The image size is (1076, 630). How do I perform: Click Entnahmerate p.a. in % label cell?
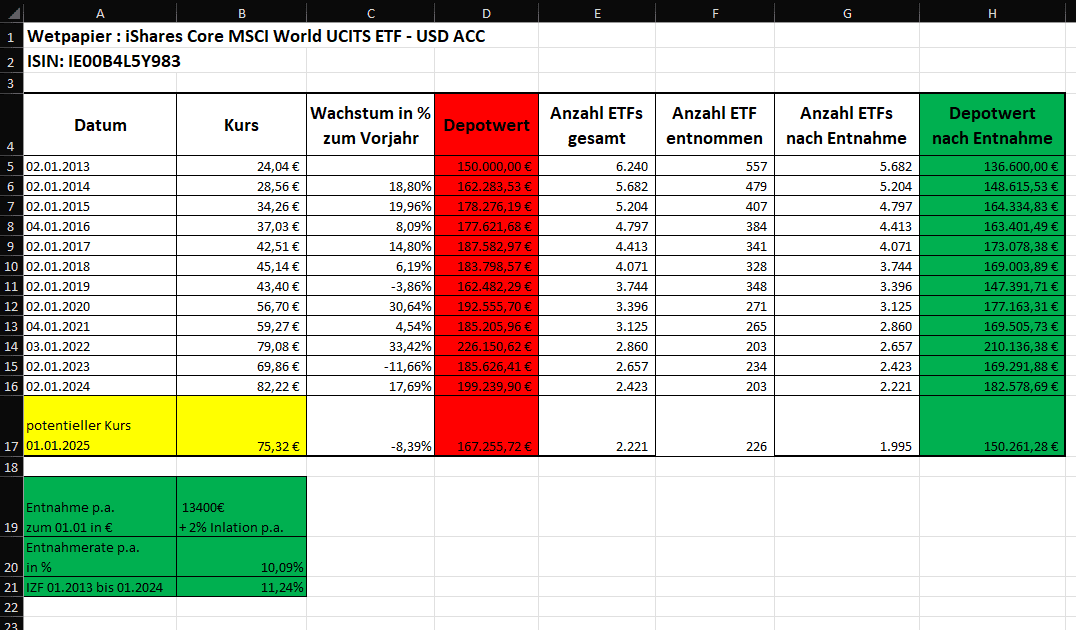pos(100,557)
